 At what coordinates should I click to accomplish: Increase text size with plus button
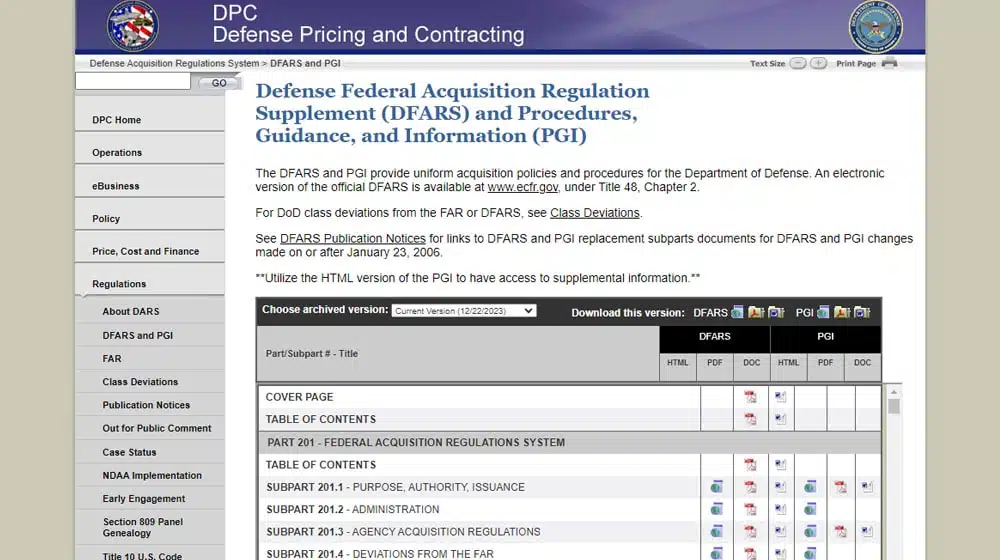point(818,63)
